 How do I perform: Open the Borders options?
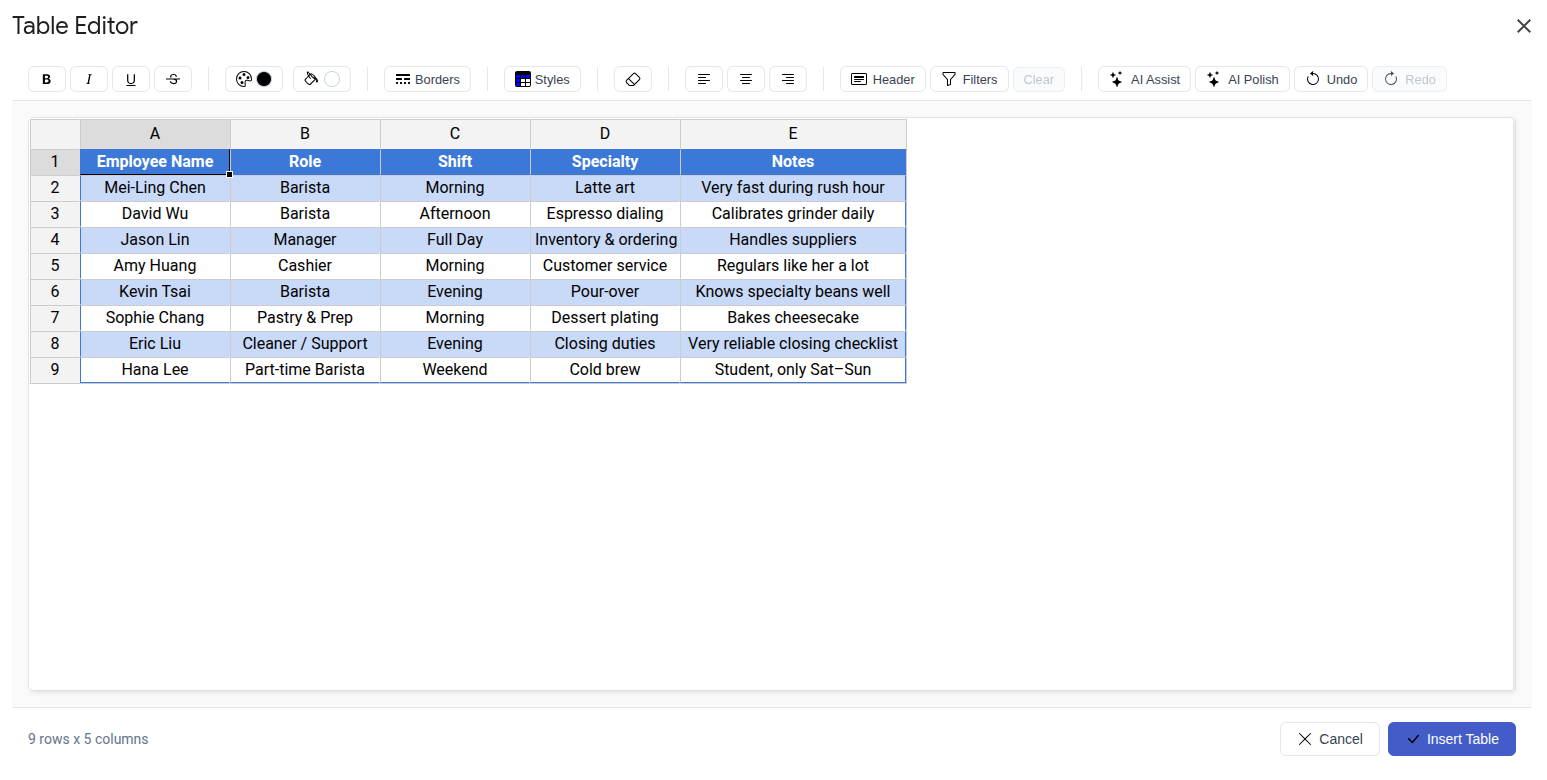427,79
